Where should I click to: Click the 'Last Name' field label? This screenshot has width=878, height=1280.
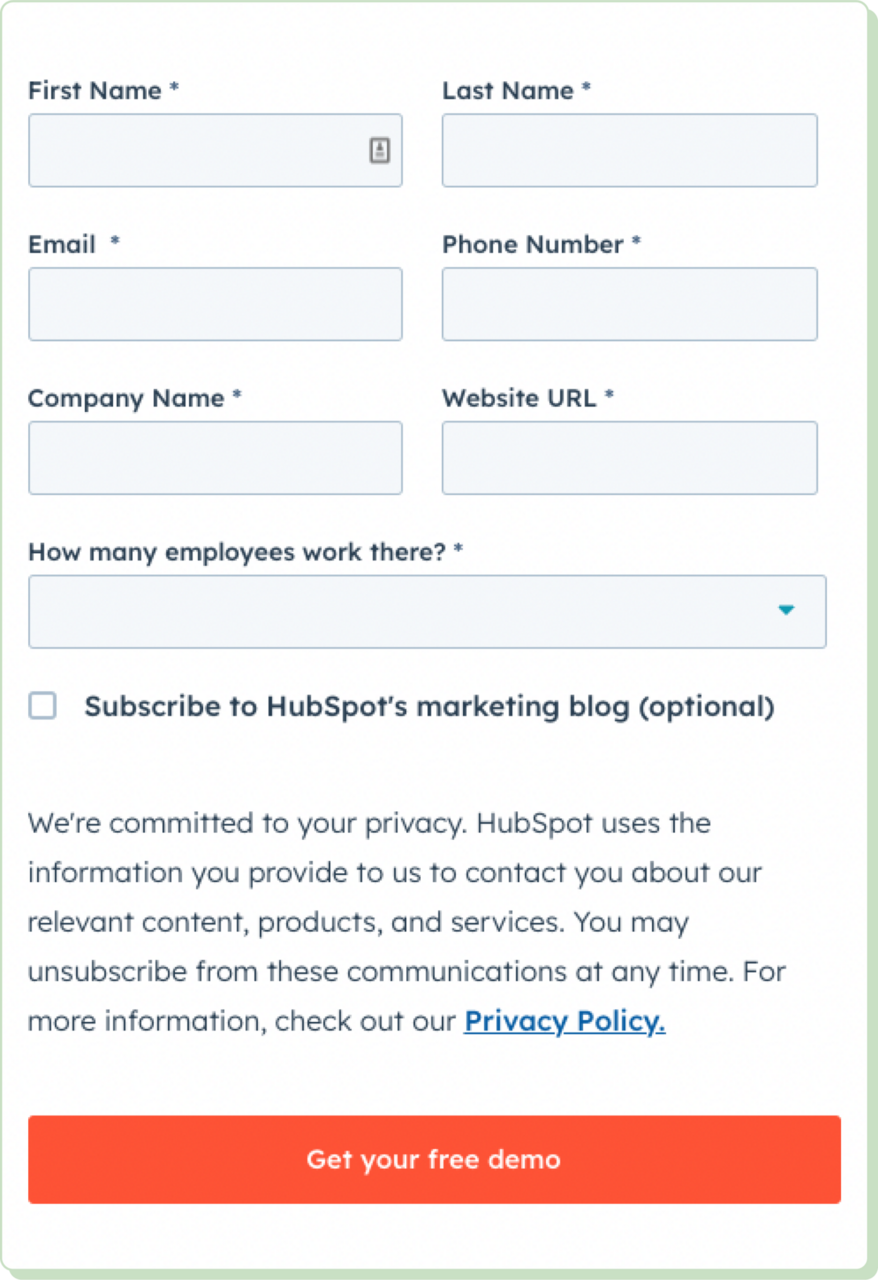[508, 91]
